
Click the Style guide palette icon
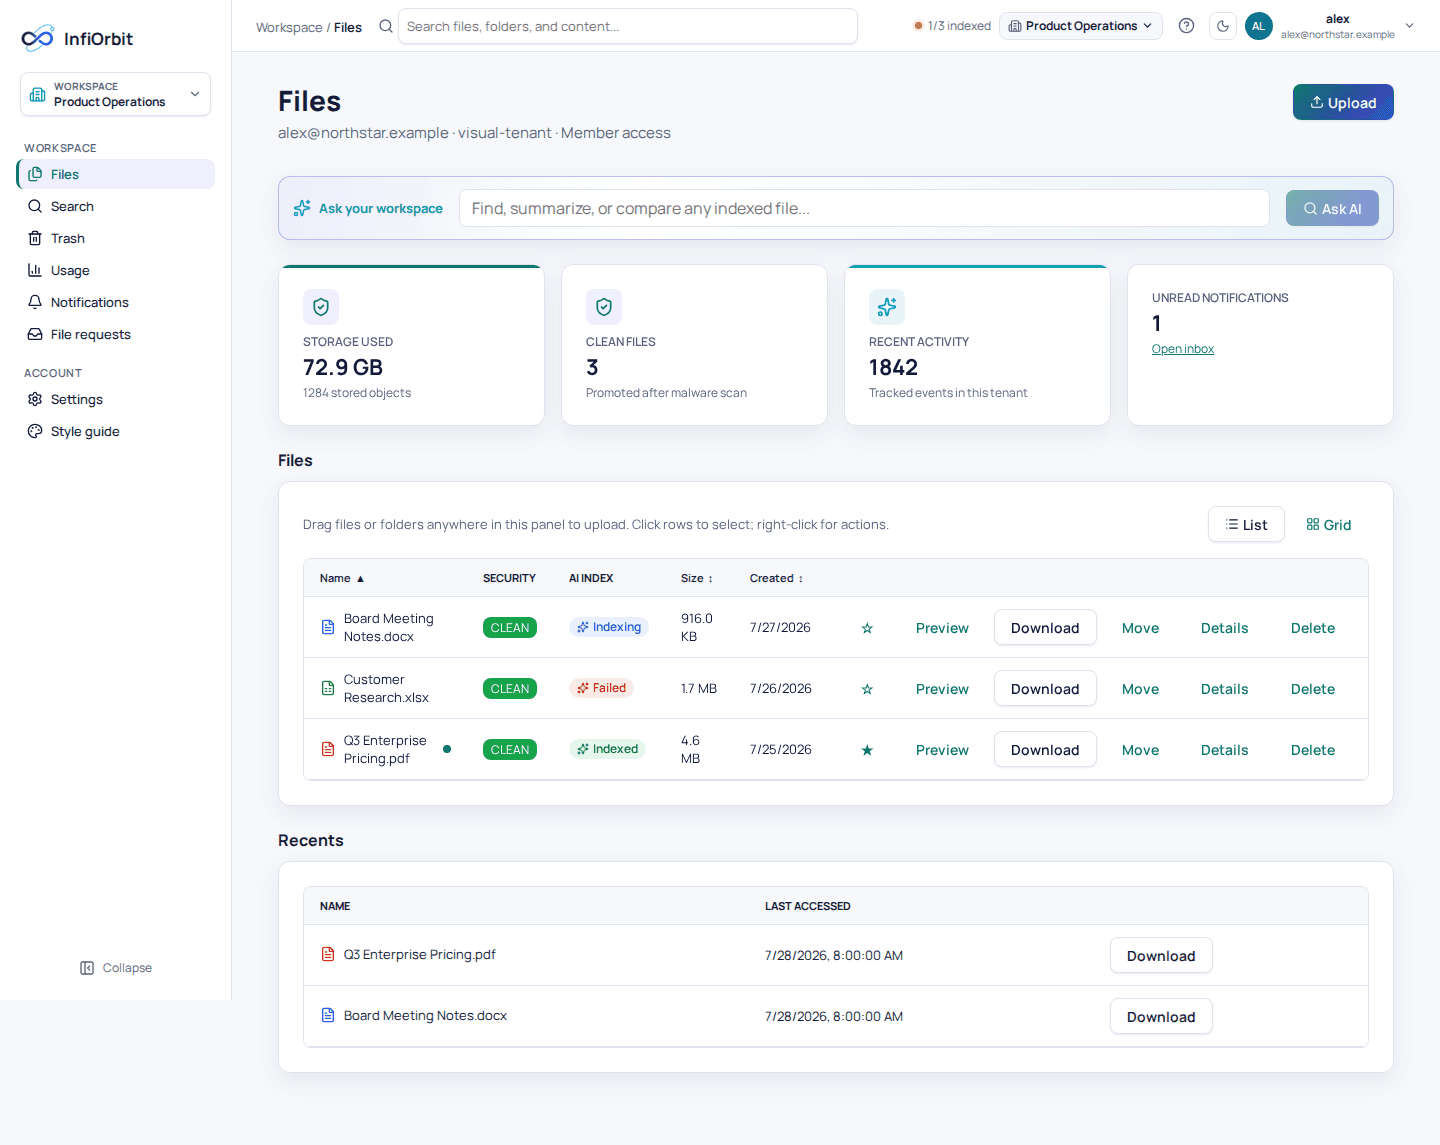[x=35, y=431]
